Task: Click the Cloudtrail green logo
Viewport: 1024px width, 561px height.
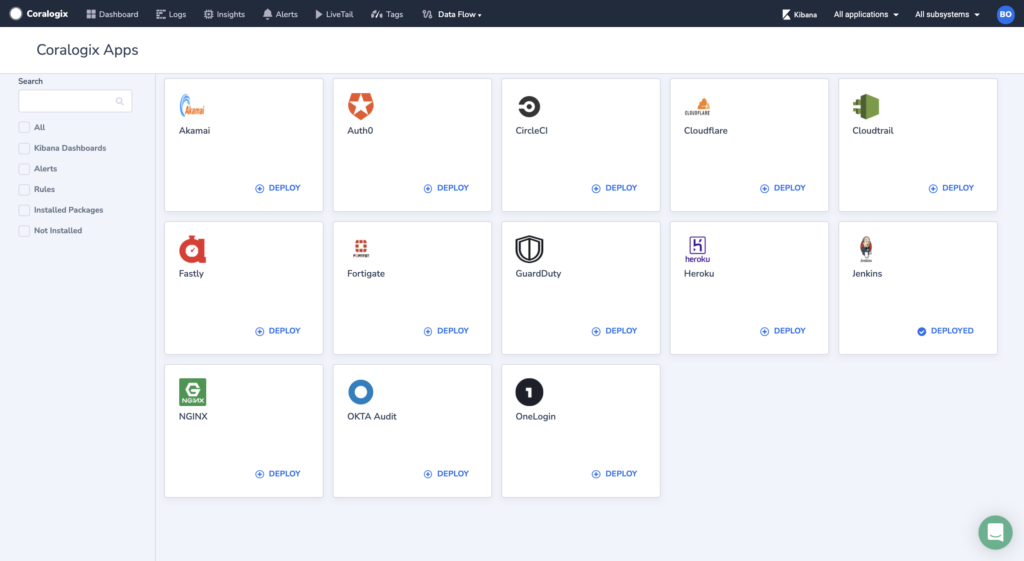Action: tap(866, 106)
